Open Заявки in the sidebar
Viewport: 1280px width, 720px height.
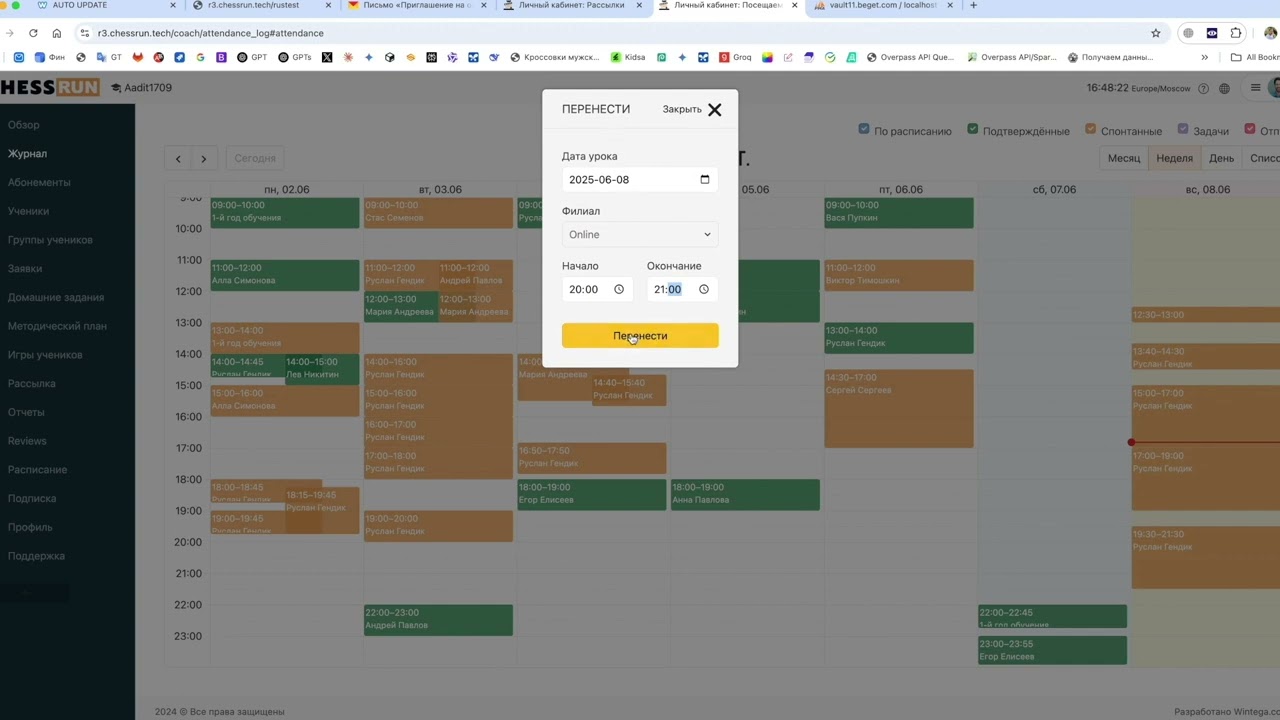click(25, 269)
